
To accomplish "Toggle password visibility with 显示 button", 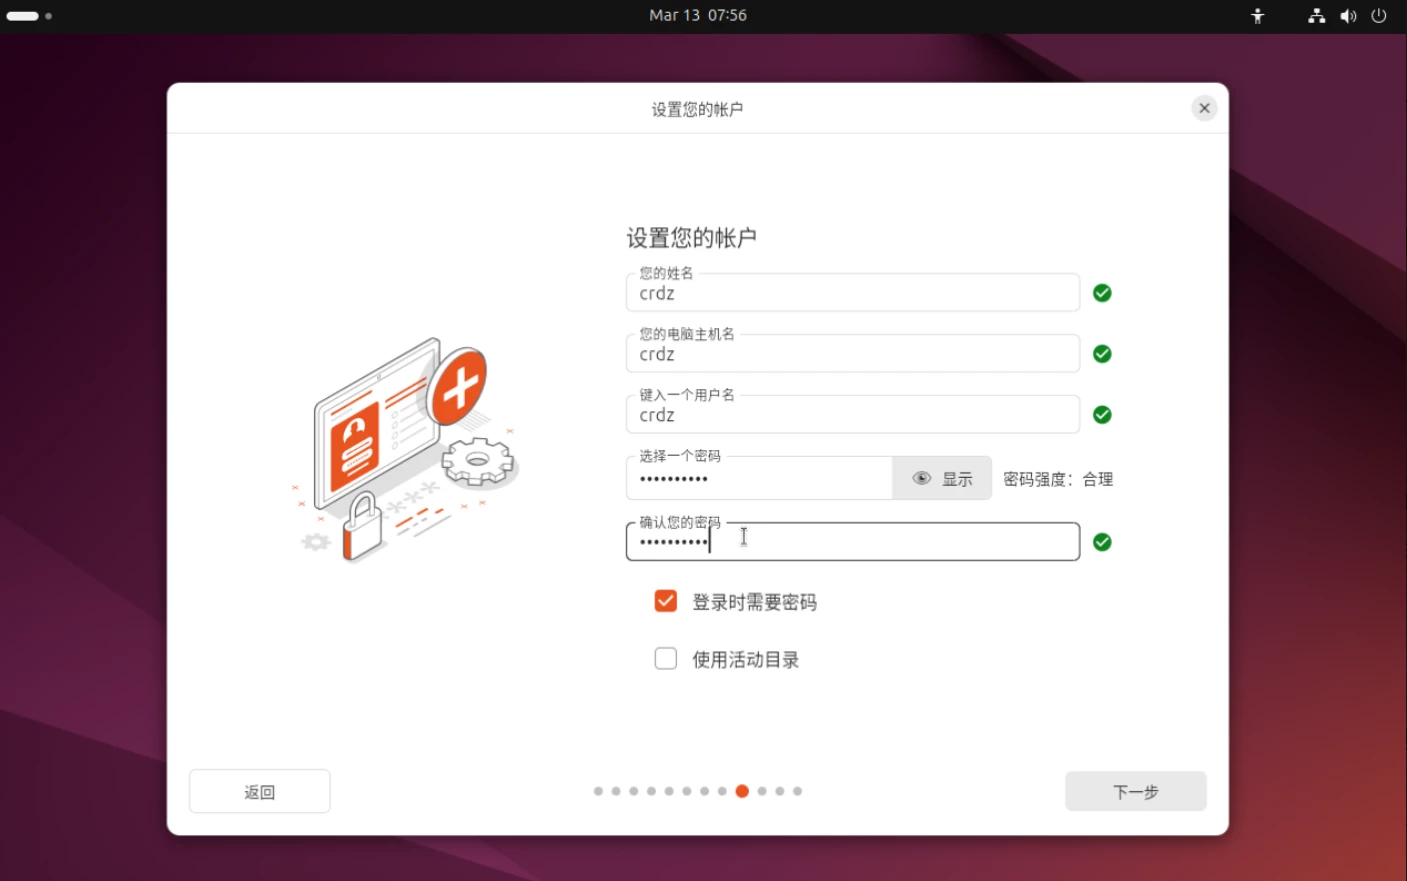I will point(942,479).
